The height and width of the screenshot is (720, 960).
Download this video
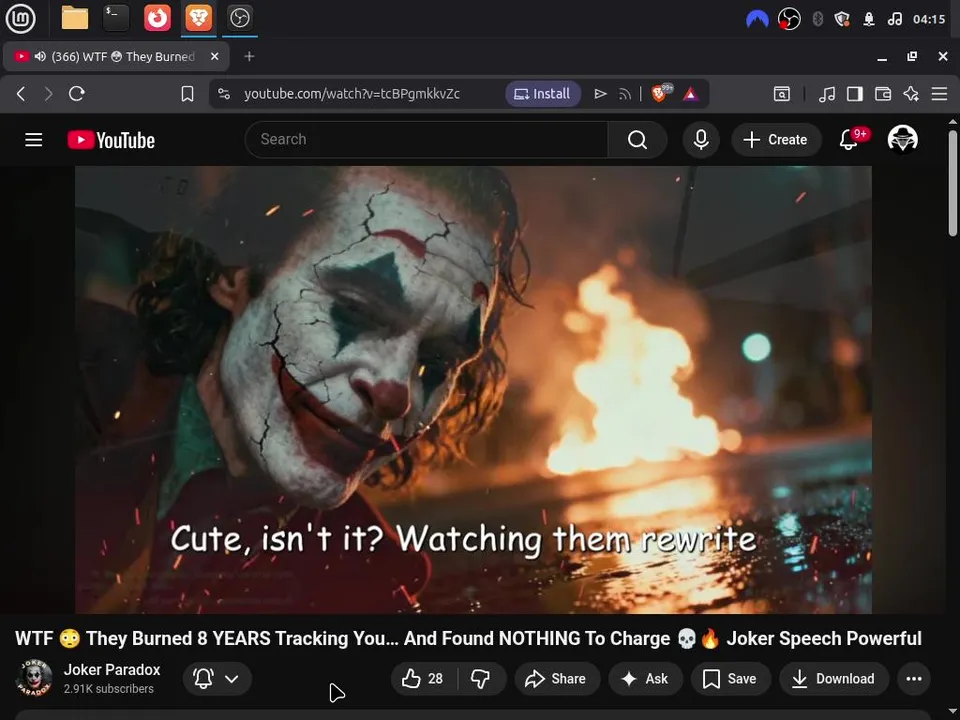833,678
